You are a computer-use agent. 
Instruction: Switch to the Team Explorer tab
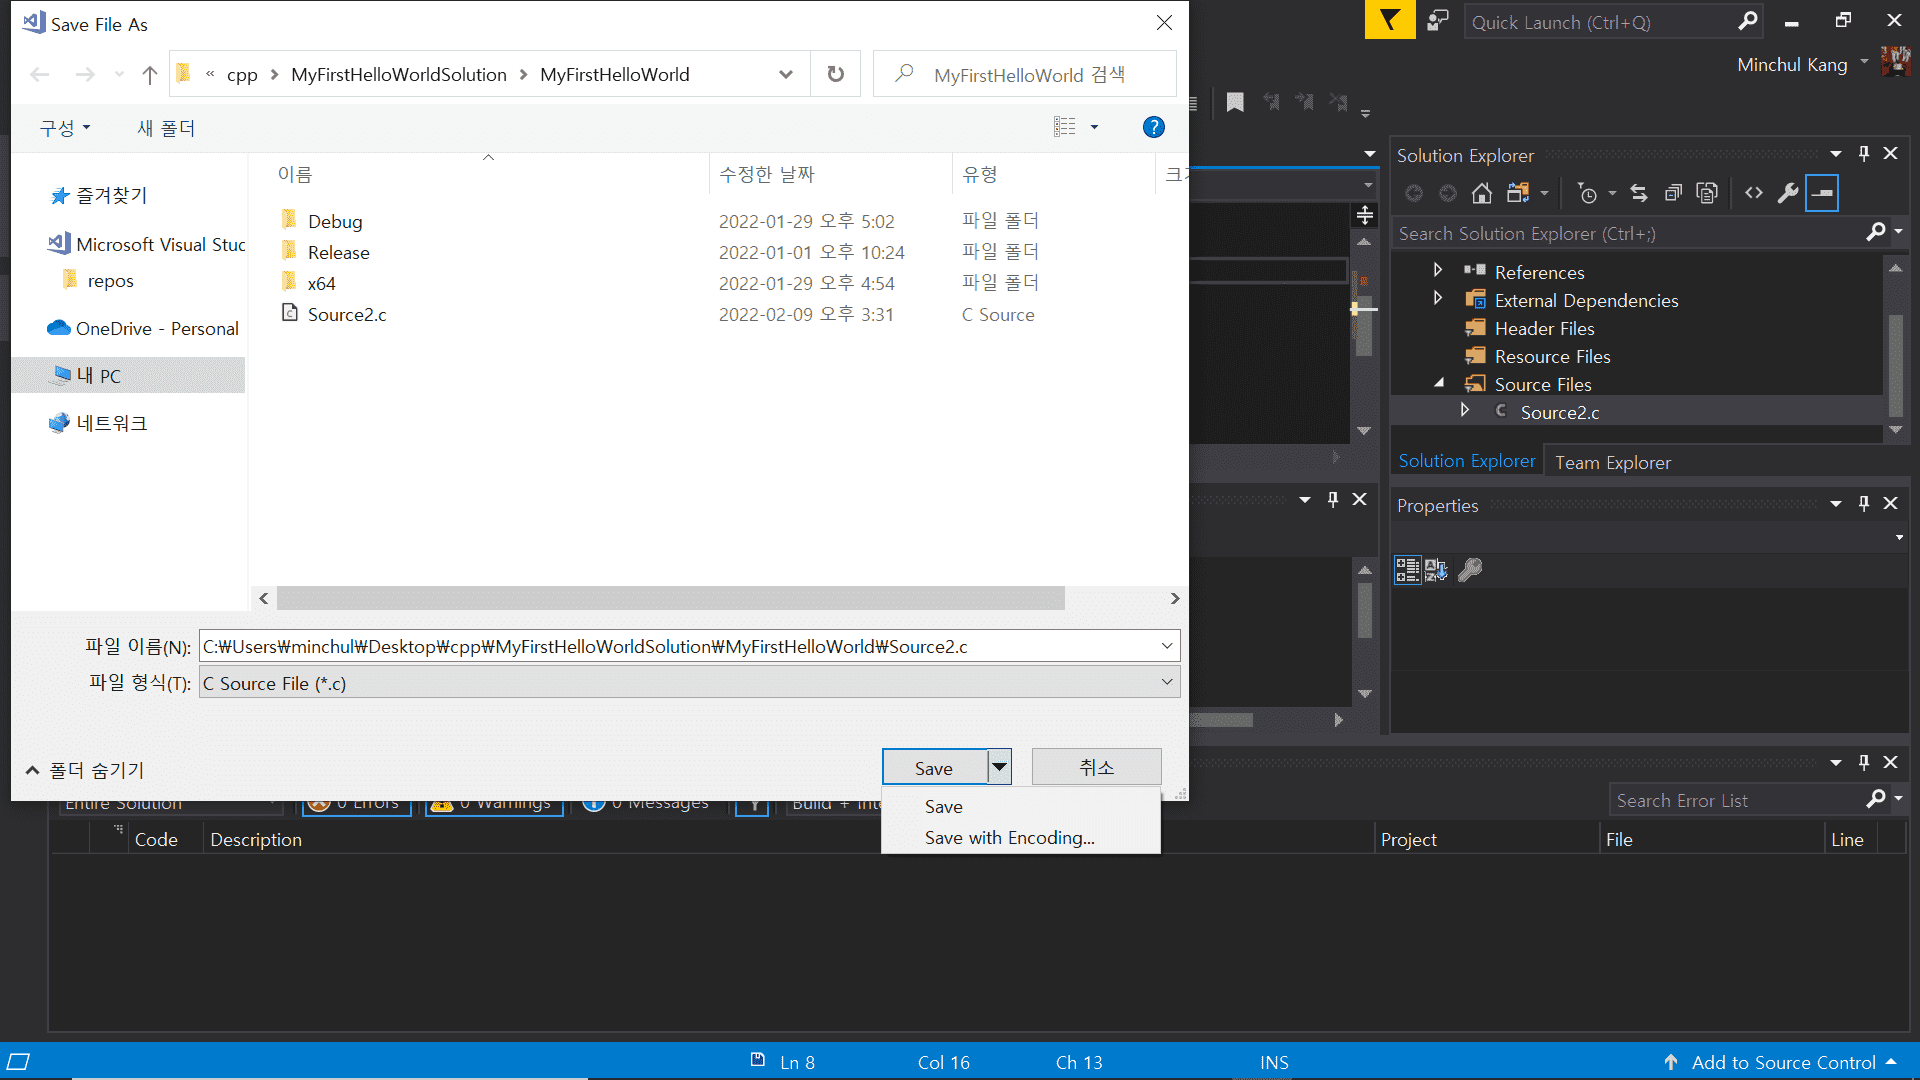point(1612,462)
